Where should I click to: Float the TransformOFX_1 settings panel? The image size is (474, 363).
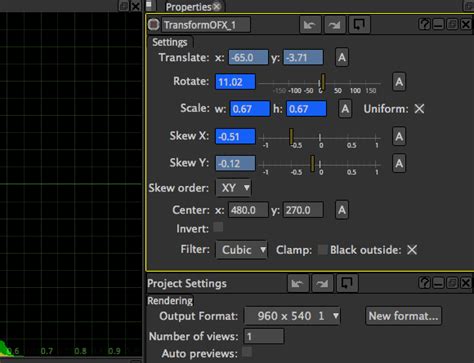[x=452, y=24]
